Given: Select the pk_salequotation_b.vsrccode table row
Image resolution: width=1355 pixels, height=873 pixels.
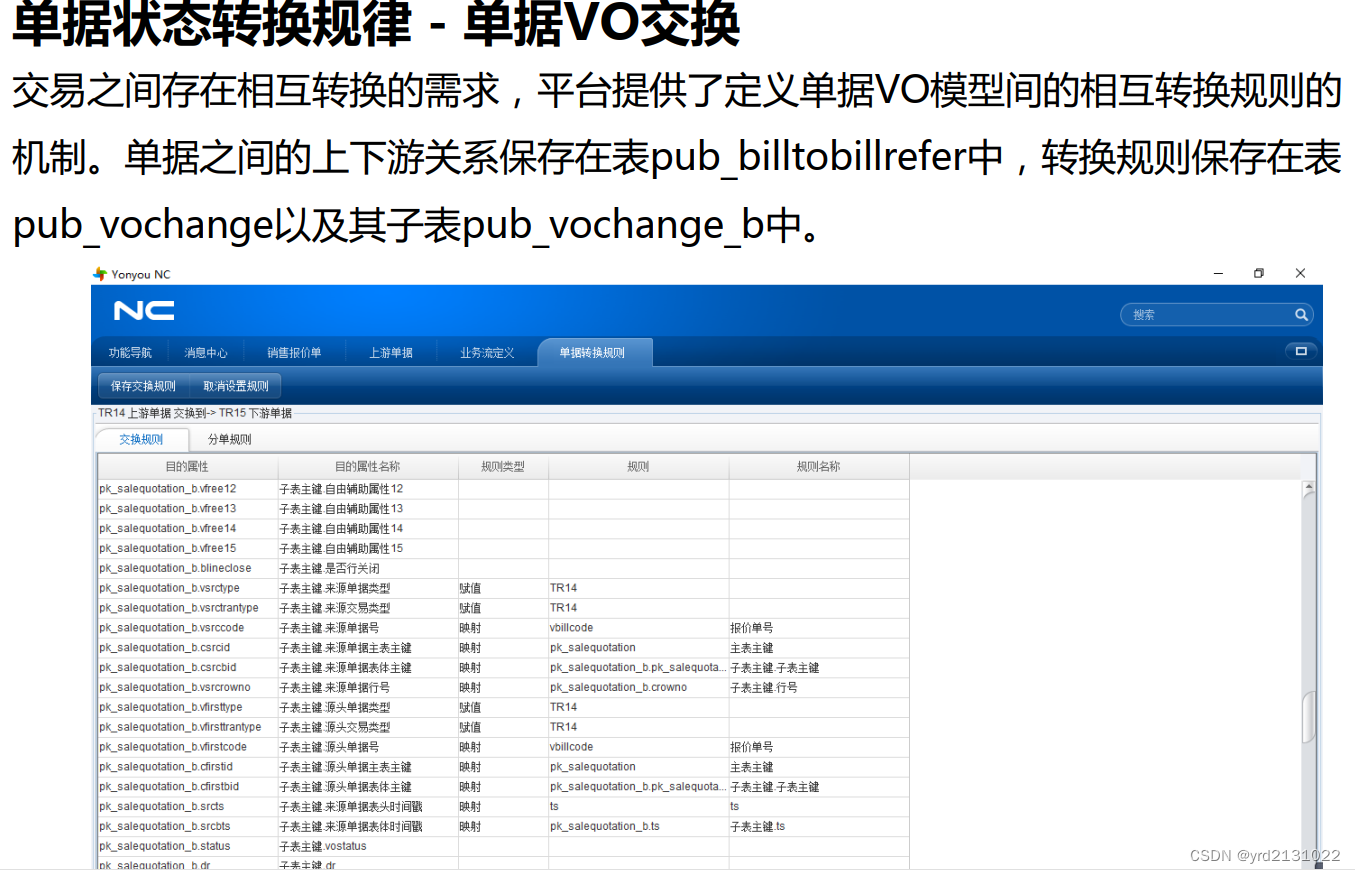Looking at the screenshot, I should point(300,627).
